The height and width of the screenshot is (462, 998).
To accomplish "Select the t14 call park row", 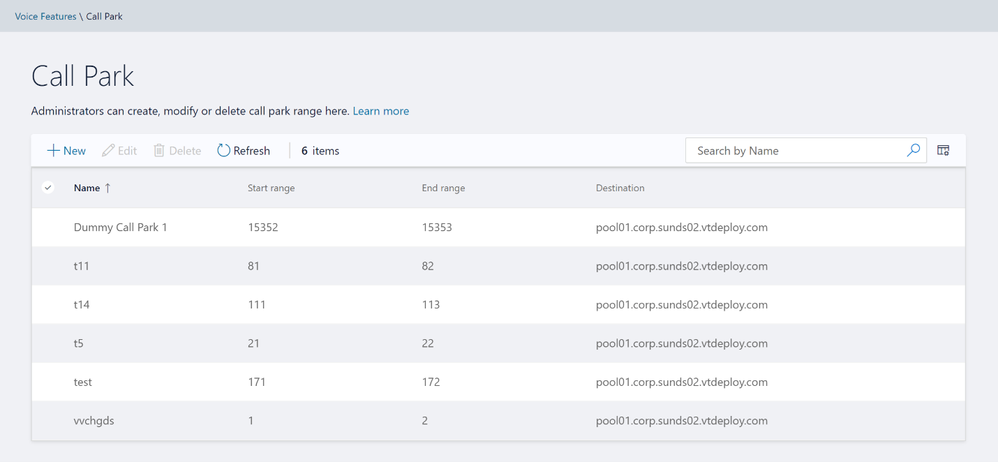I will click(x=82, y=305).
